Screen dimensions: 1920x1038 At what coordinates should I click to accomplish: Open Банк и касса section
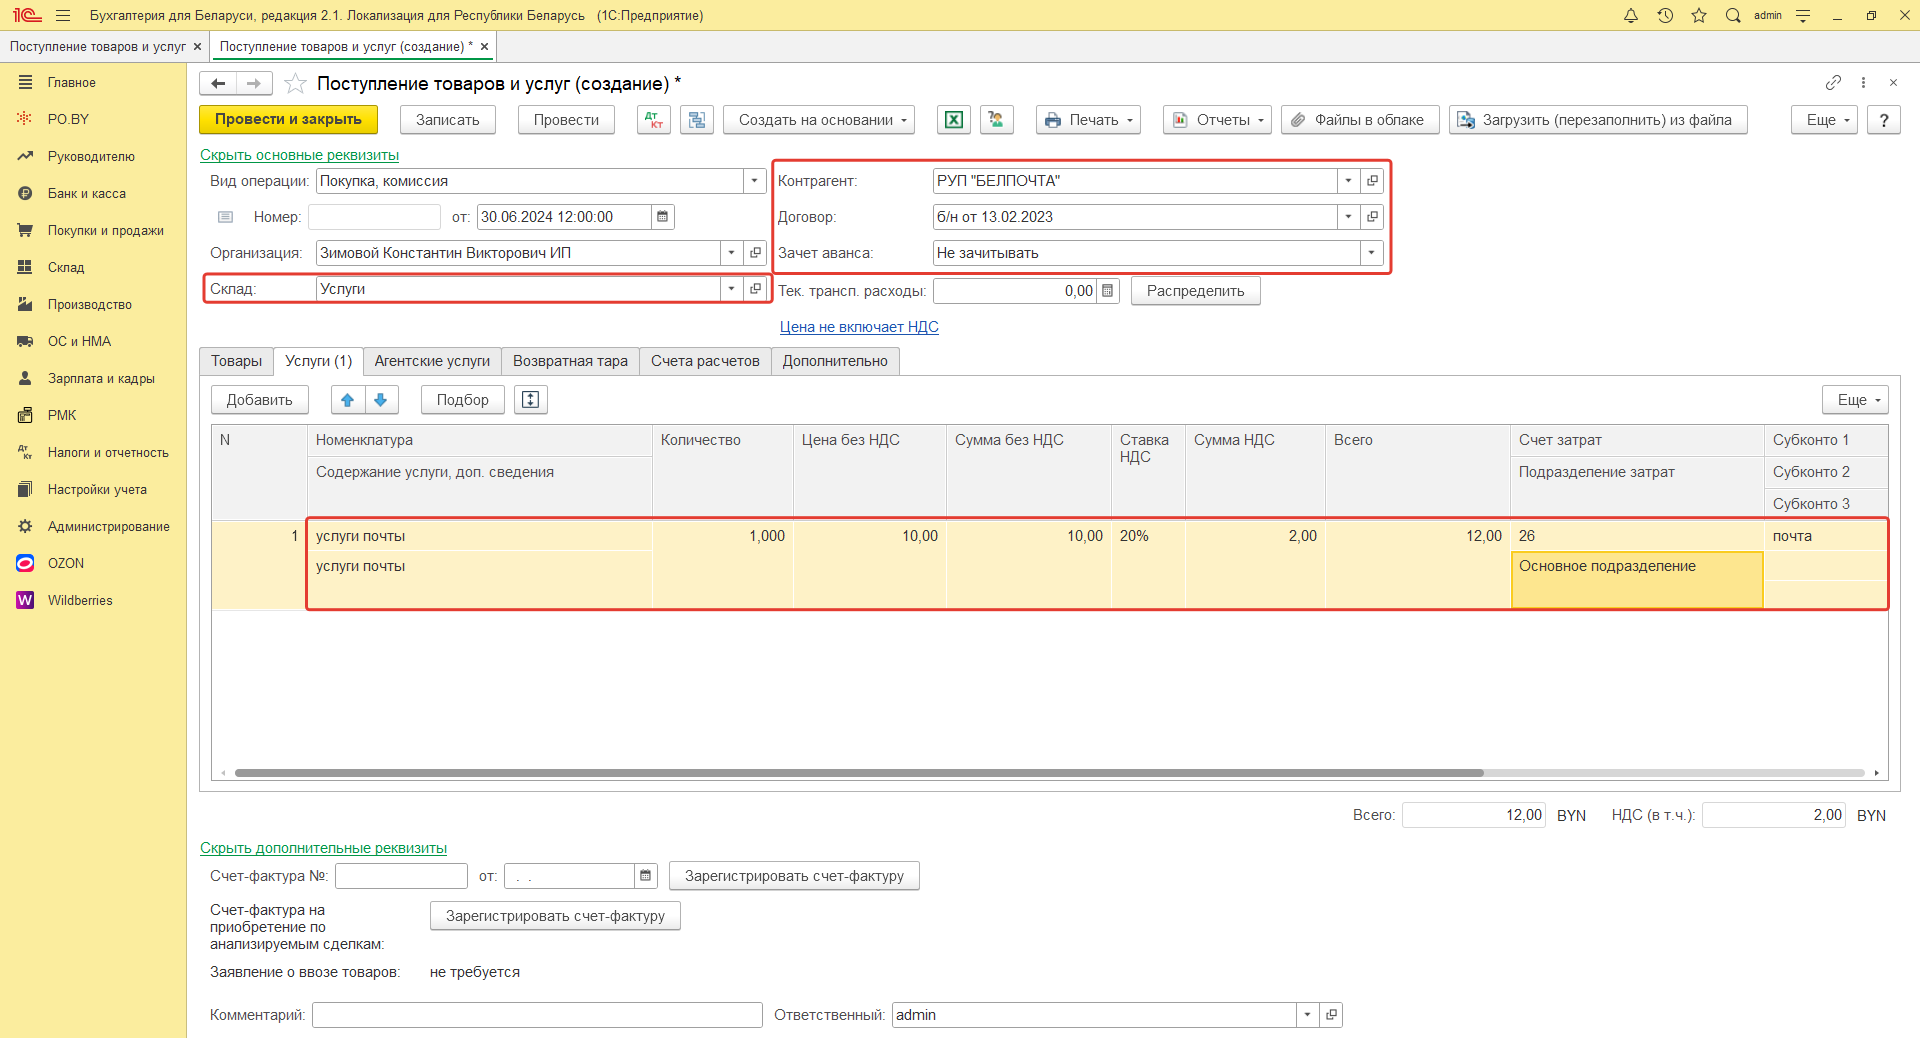(x=87, y=193)
